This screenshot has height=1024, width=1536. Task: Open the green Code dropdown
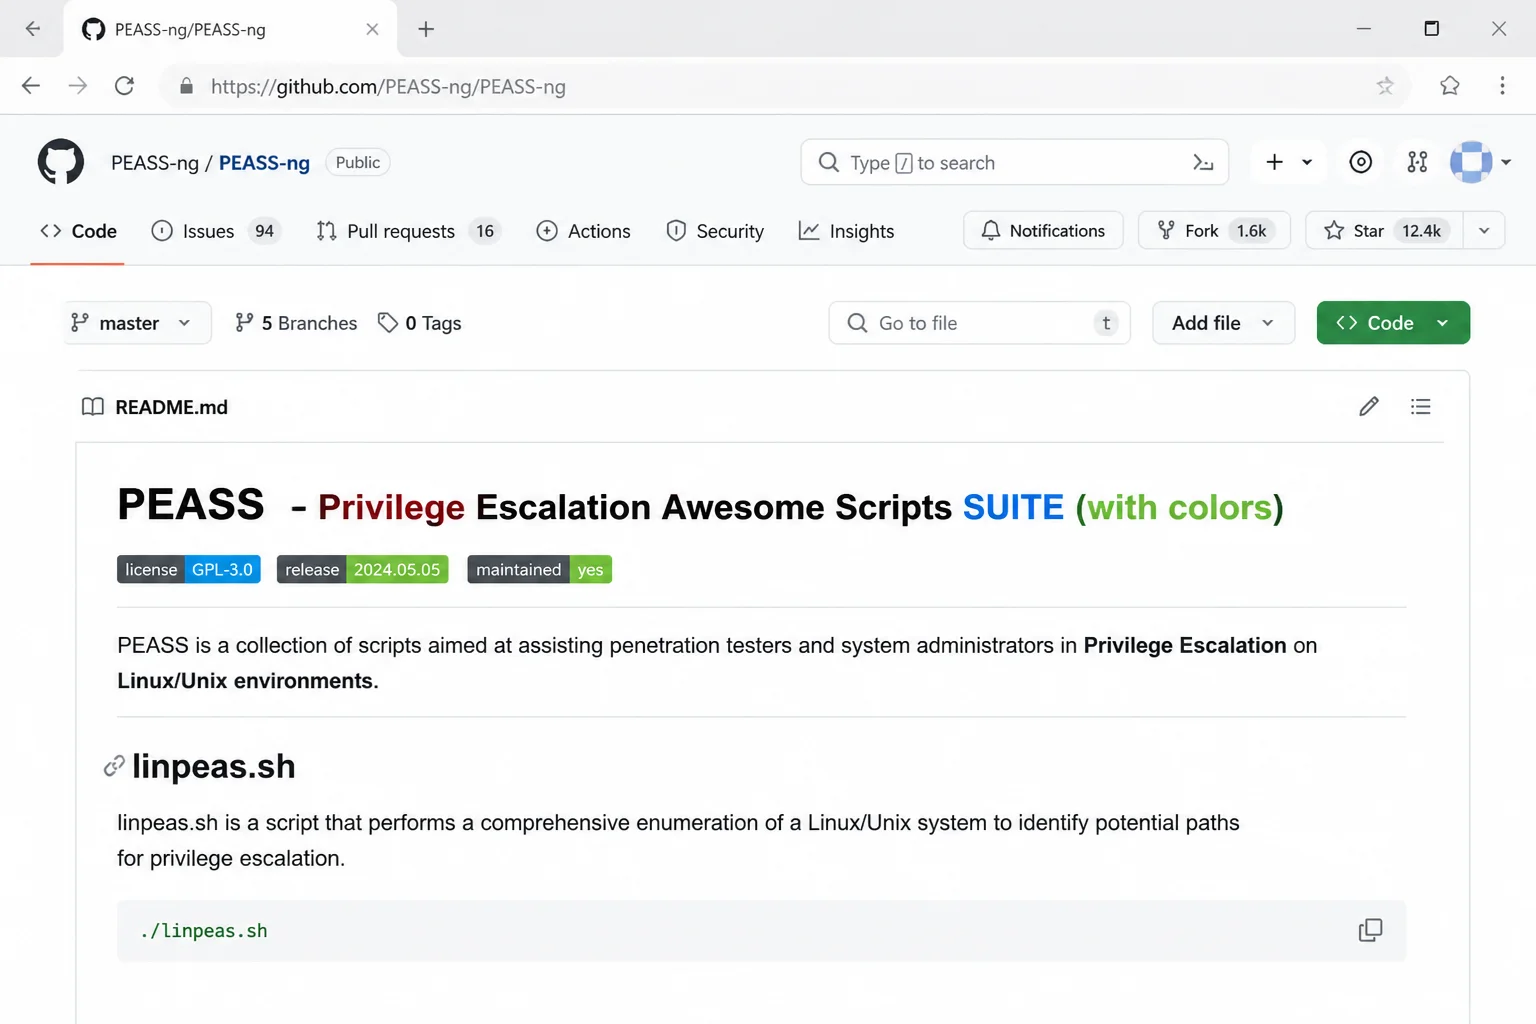click(1393, 323)
